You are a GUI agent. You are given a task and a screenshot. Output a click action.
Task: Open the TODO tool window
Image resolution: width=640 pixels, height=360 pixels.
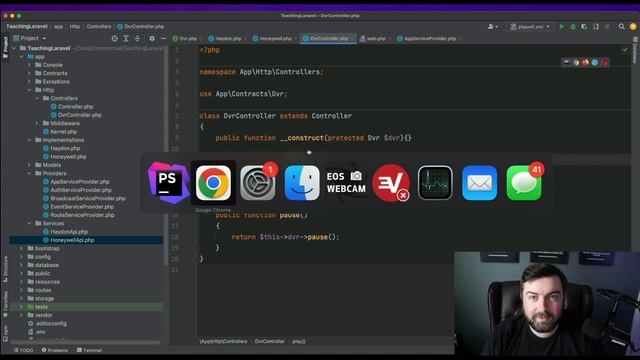[x=23, y=350]
